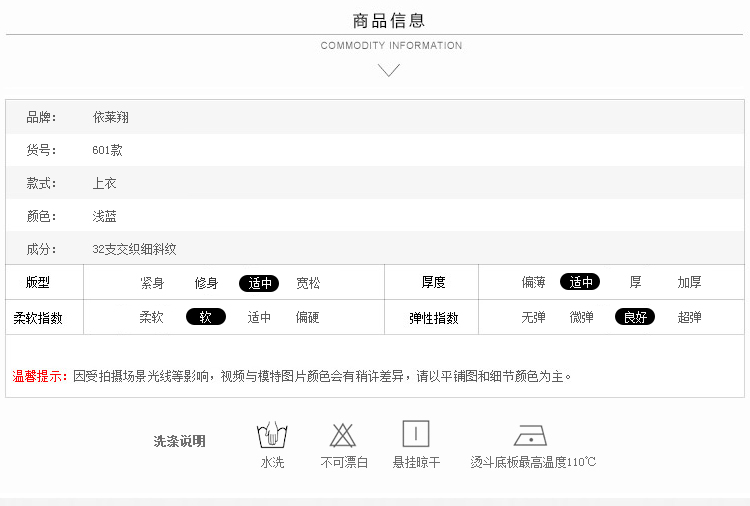This screenshot has width=750, height=506.
Task: Click the 烫斗底板最高温度110℃ caption
Action: pos(533,462)
